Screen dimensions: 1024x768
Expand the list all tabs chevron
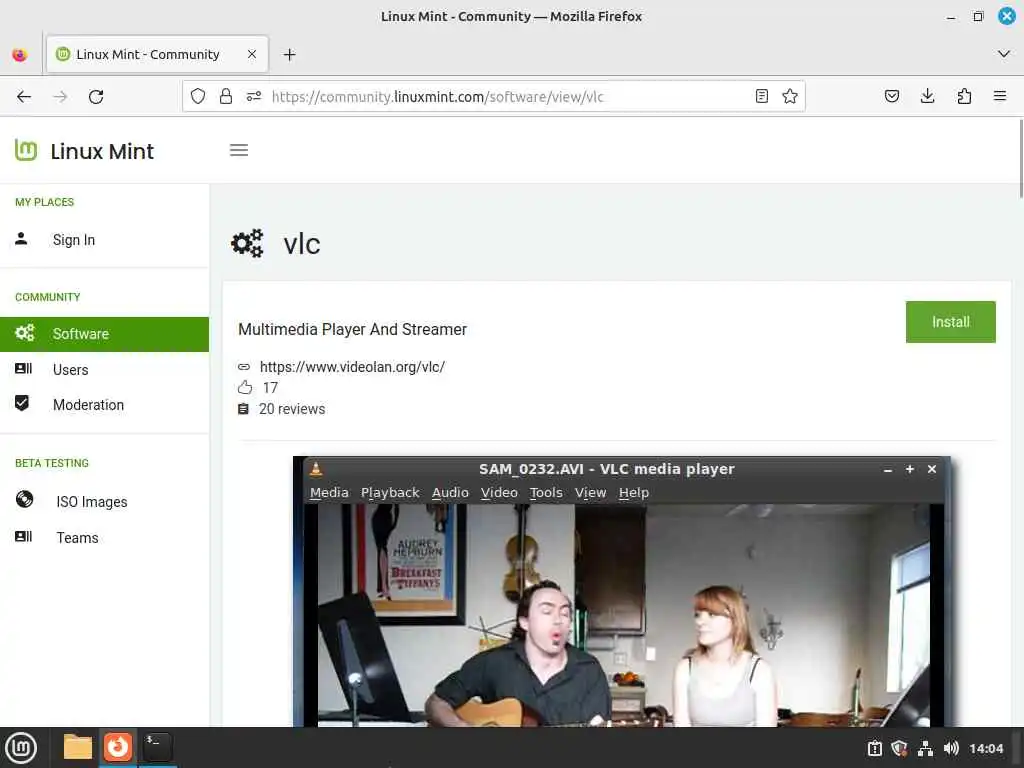[x=1004, y=54]
